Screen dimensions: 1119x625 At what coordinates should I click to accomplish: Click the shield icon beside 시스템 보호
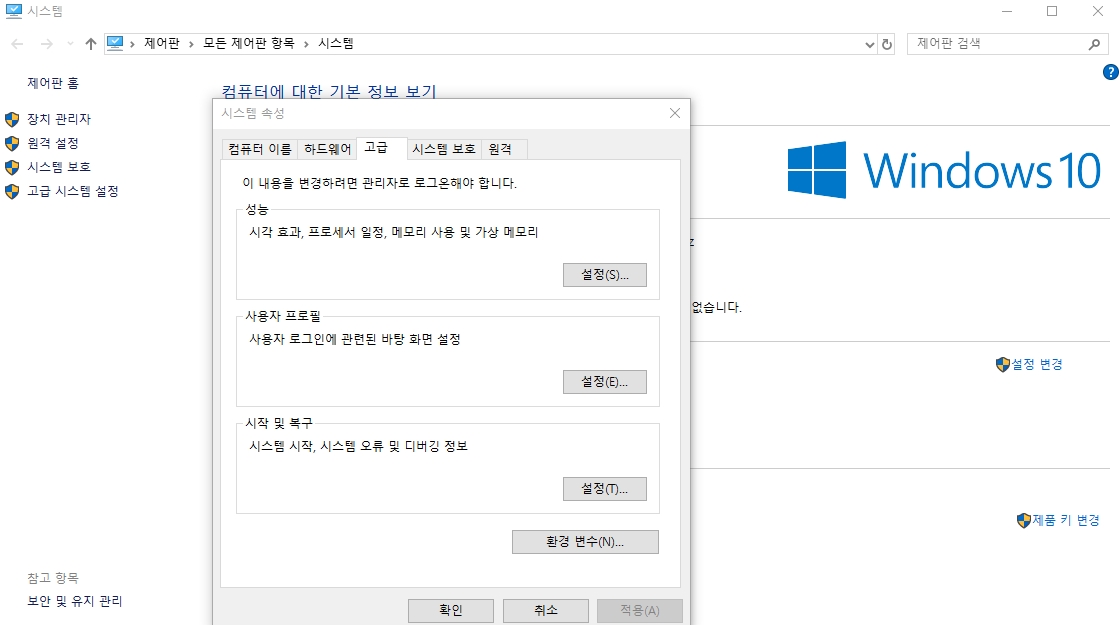12,168
